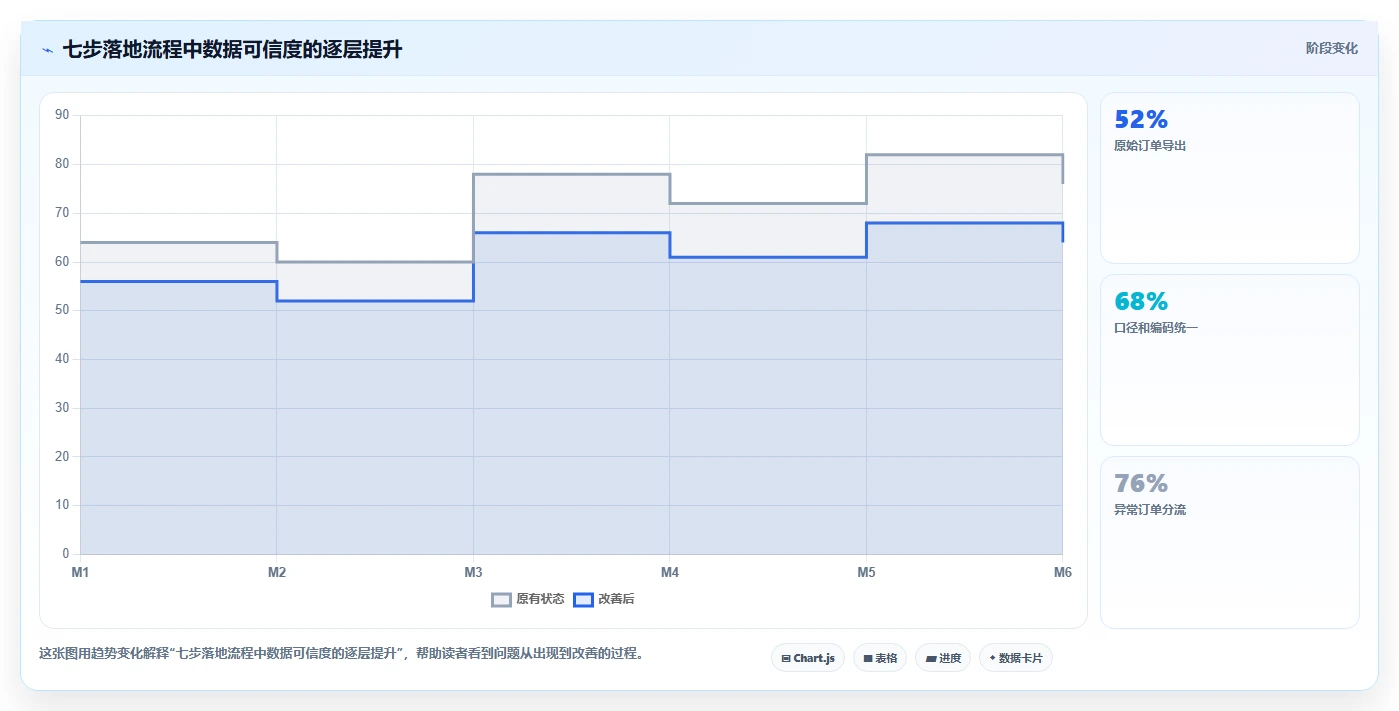Click the 50 y-axis value

pyautogui.click(x=62, y=310)
